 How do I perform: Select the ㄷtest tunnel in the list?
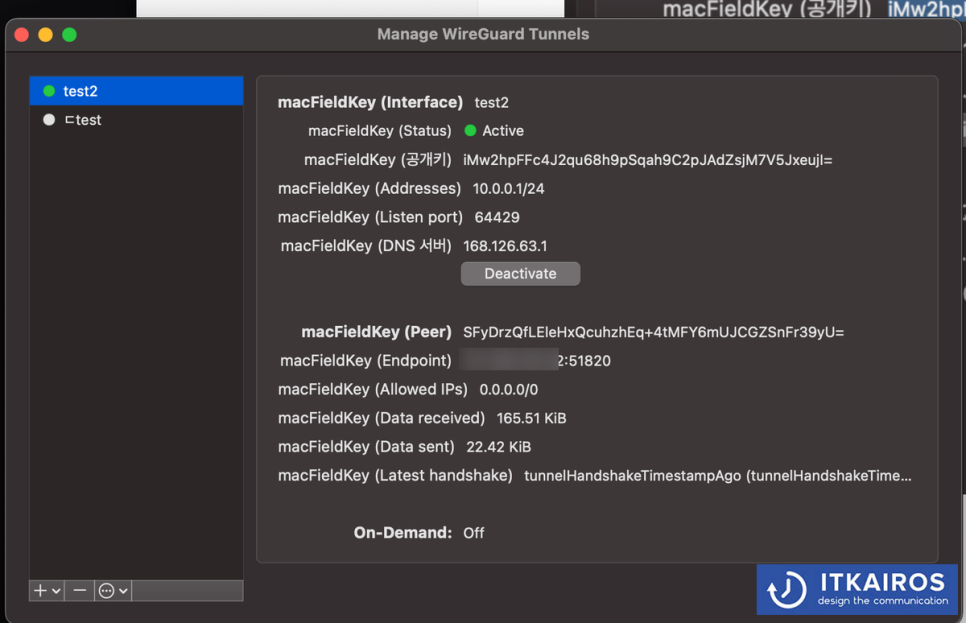pos(136,120)
